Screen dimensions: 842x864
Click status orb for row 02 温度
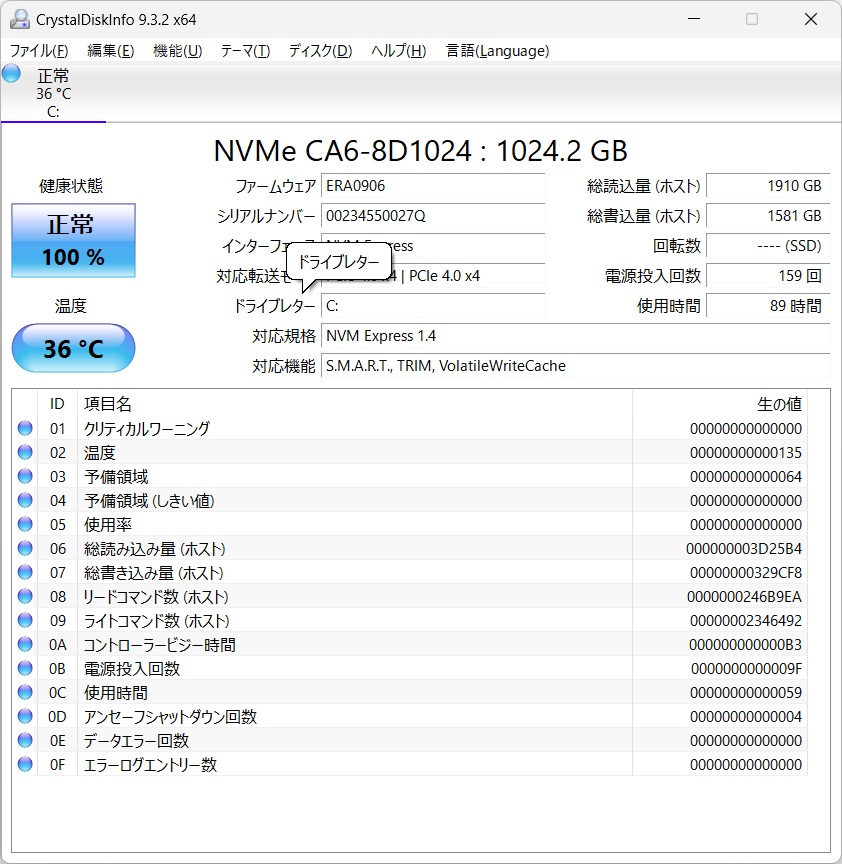pos(25,452)
